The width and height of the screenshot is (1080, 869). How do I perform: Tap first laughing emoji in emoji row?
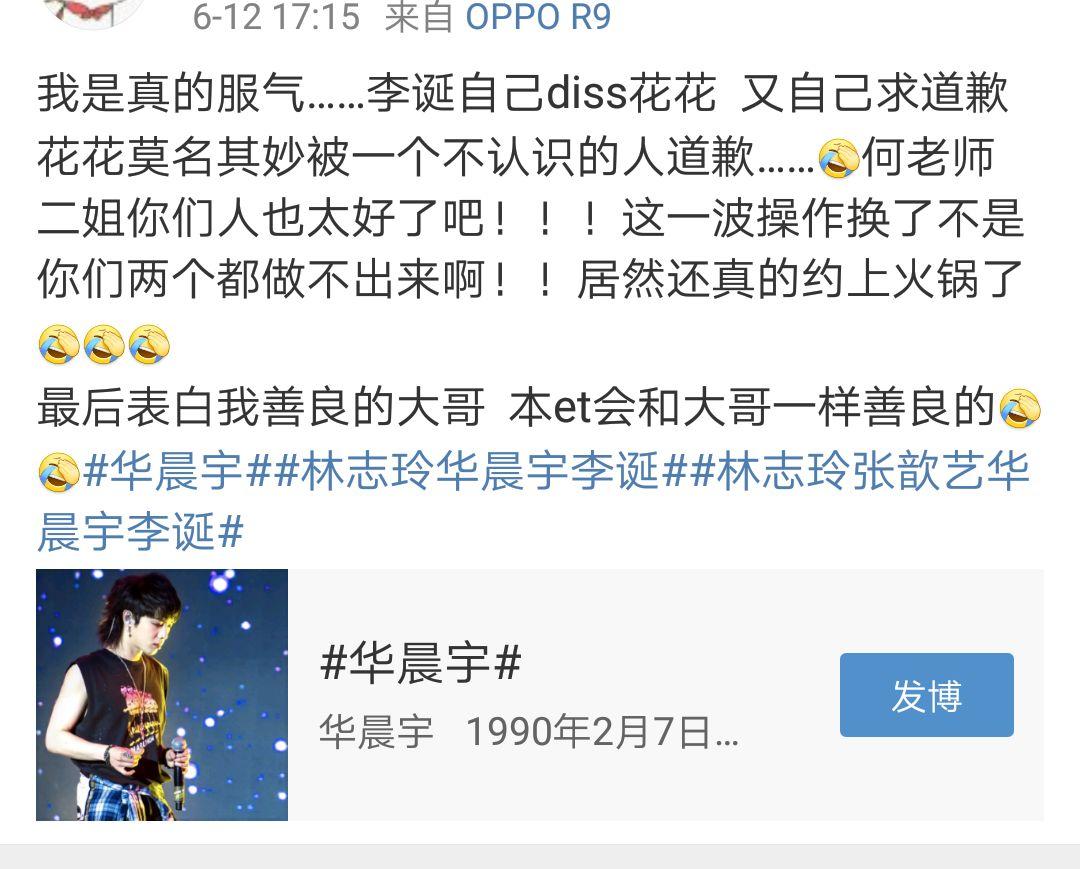pos(59,344)
